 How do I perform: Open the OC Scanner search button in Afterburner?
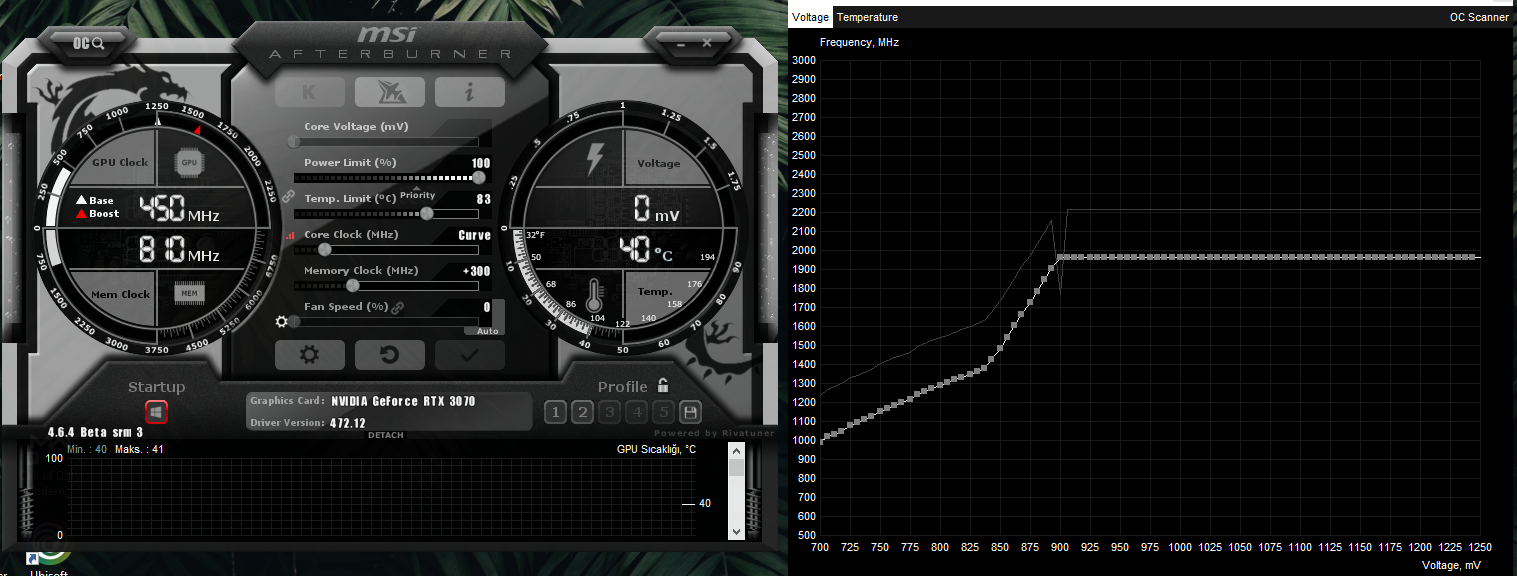pos(88,43)
